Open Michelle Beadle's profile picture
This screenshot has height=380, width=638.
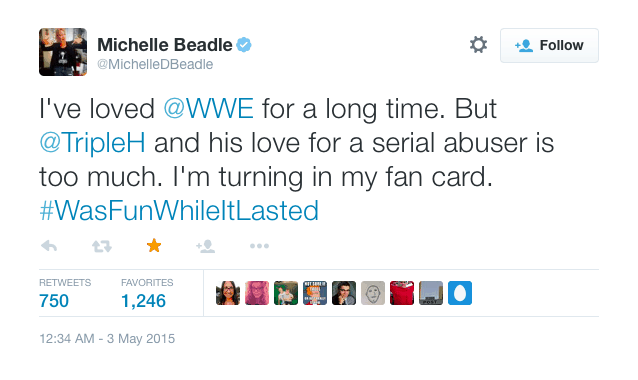point(63,52)
